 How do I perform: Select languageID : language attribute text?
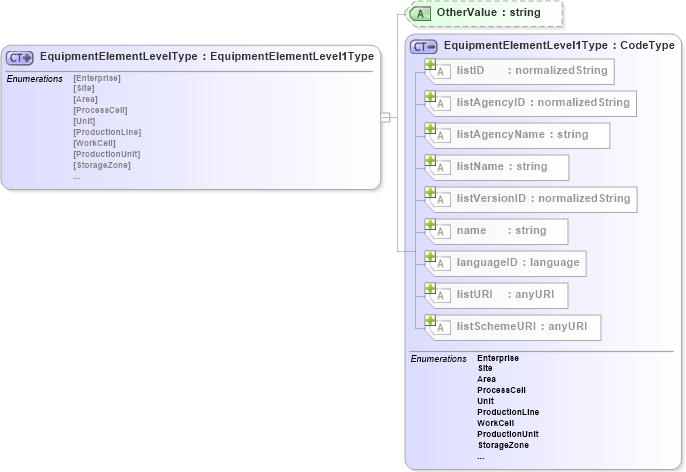pyautogui.click(x=518, y=262)
